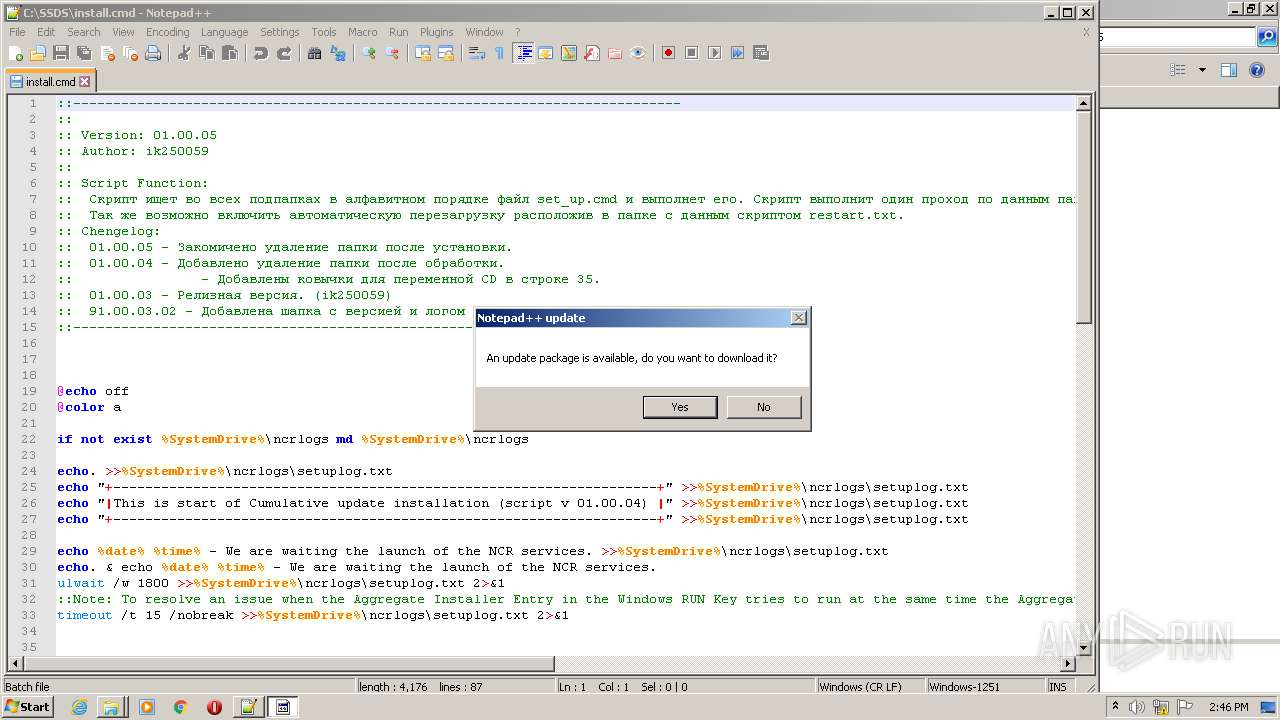Open Find with the binoculars icon
The image size is (1280, 720).
314,53
